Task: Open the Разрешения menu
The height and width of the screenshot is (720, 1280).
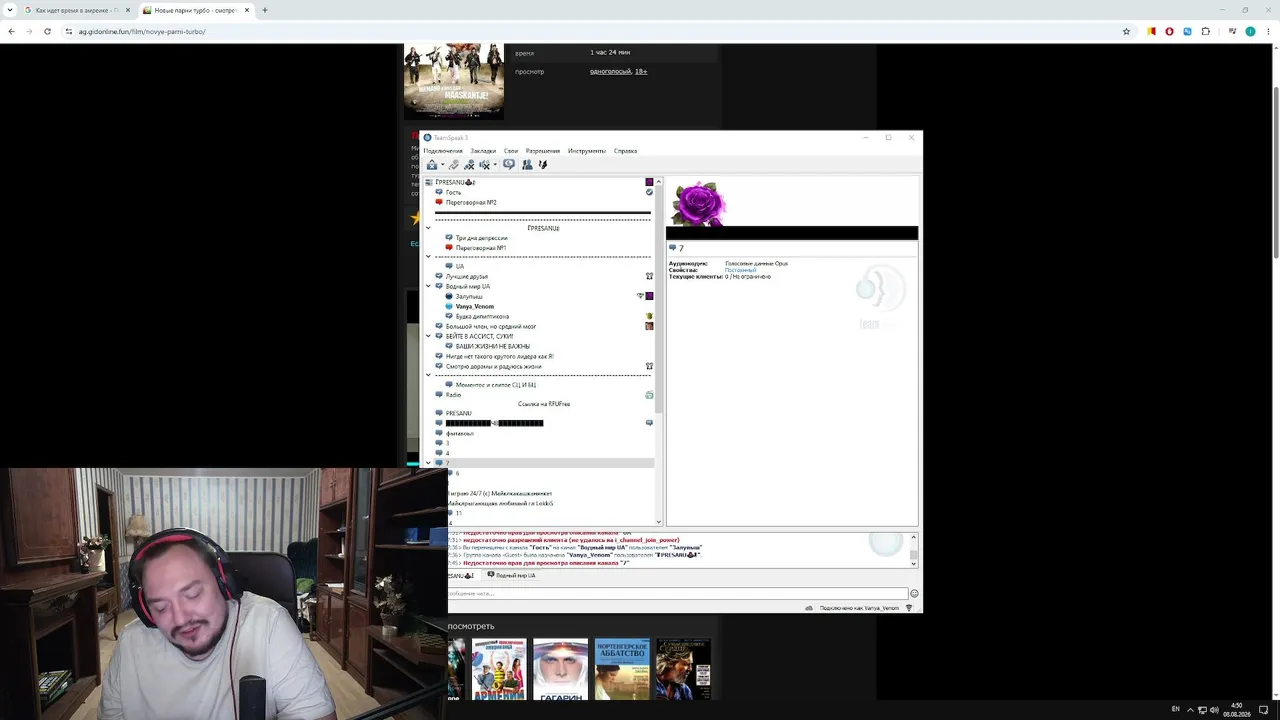Action: 543,151
